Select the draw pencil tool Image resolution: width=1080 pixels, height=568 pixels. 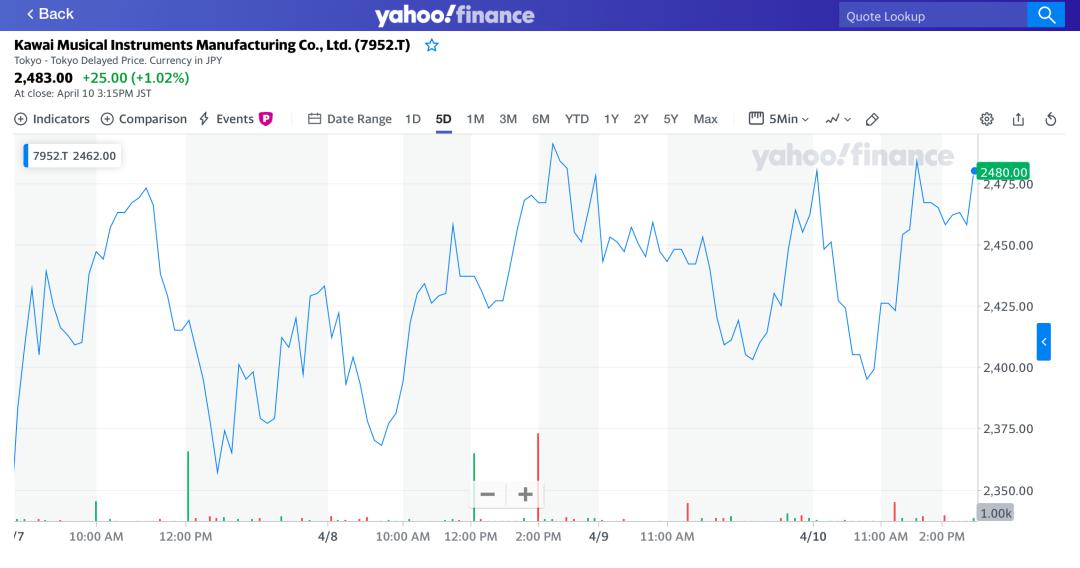872,119
